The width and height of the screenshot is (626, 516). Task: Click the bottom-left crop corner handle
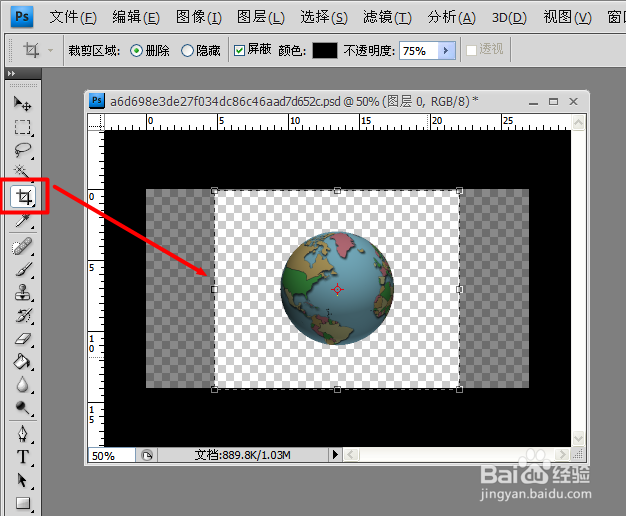214,389
